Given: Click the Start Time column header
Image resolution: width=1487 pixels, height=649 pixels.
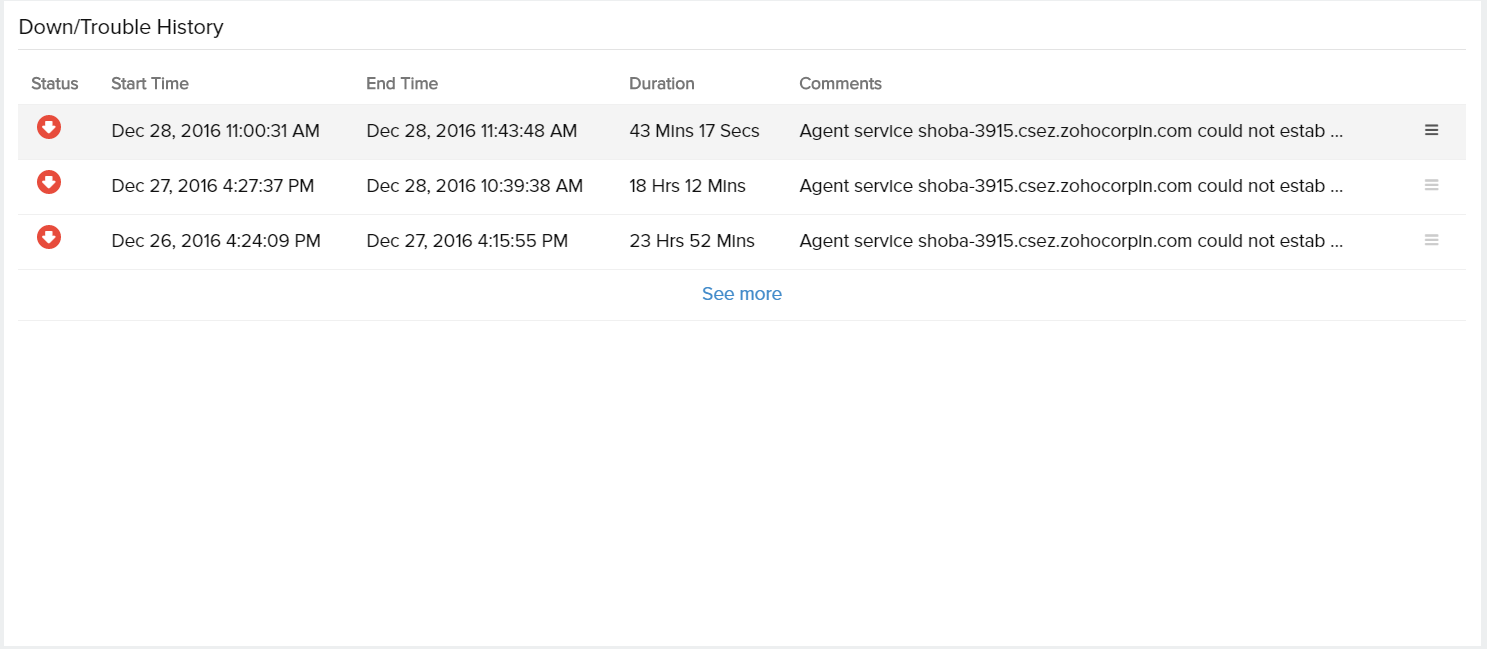Looking at the screenshot, I should click(x=150, y=84).
